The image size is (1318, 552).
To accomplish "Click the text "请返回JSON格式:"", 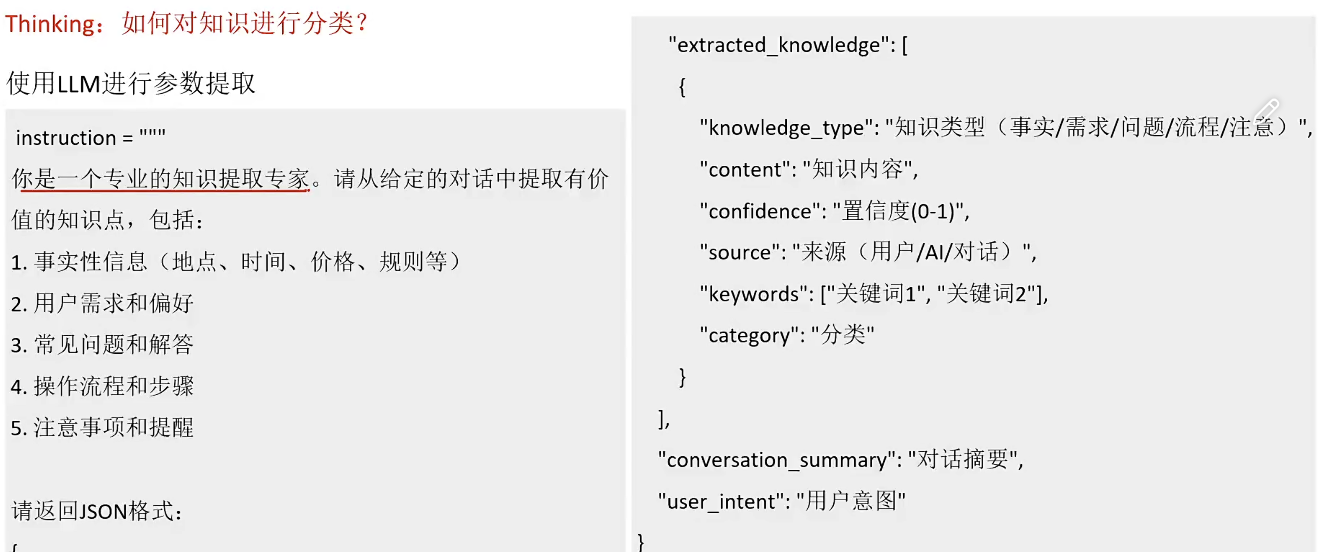I will pos(98,511).
